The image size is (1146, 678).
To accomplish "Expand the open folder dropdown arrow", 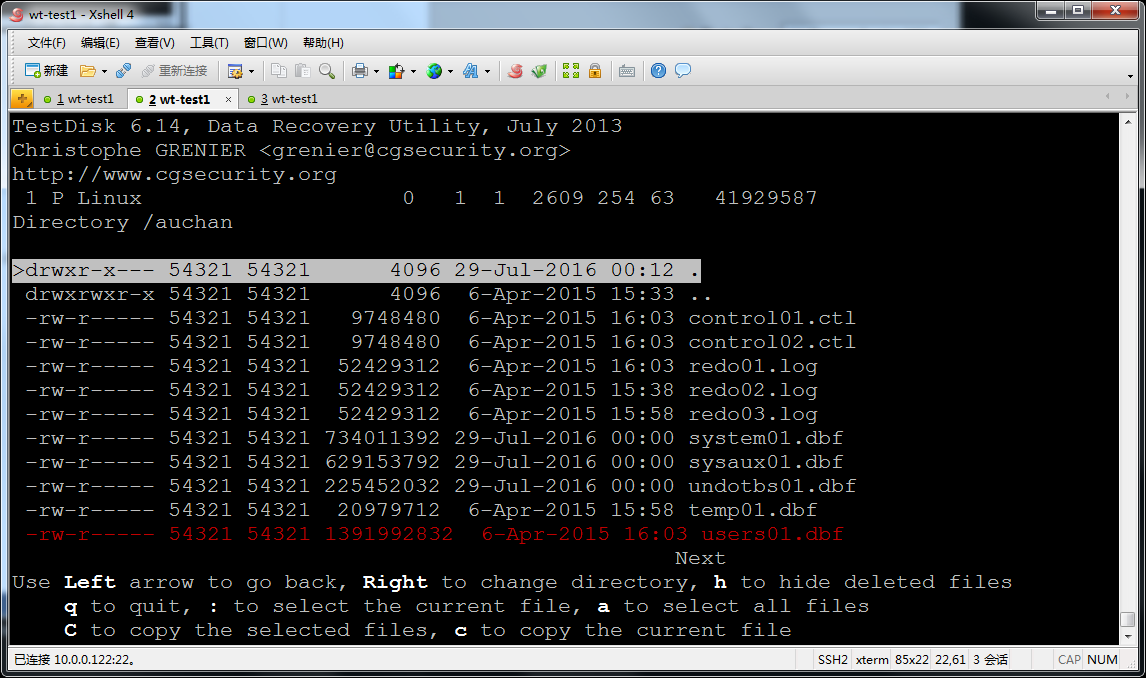I will click(x=105, y=72).
